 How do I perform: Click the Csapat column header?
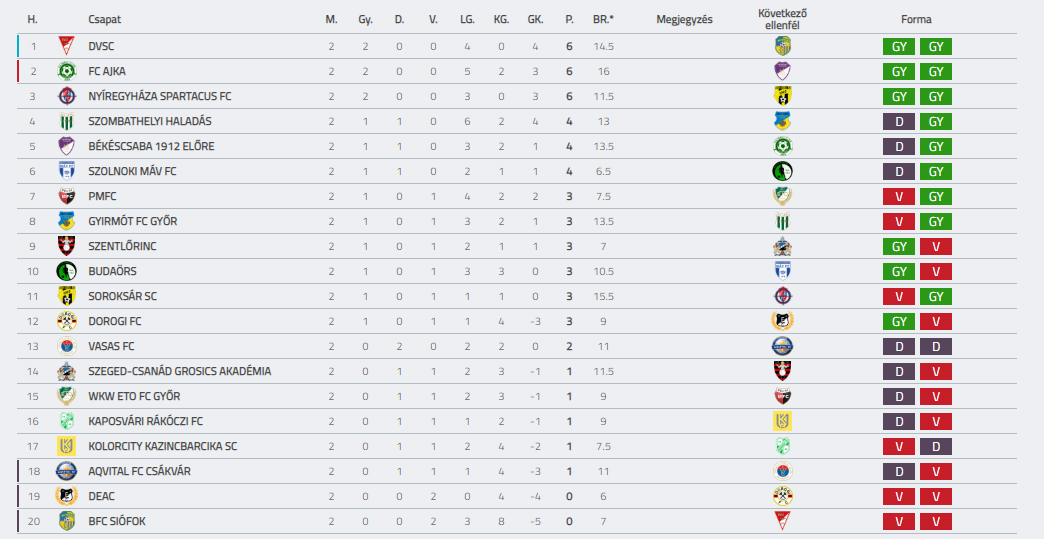click(x=105, y=19)
